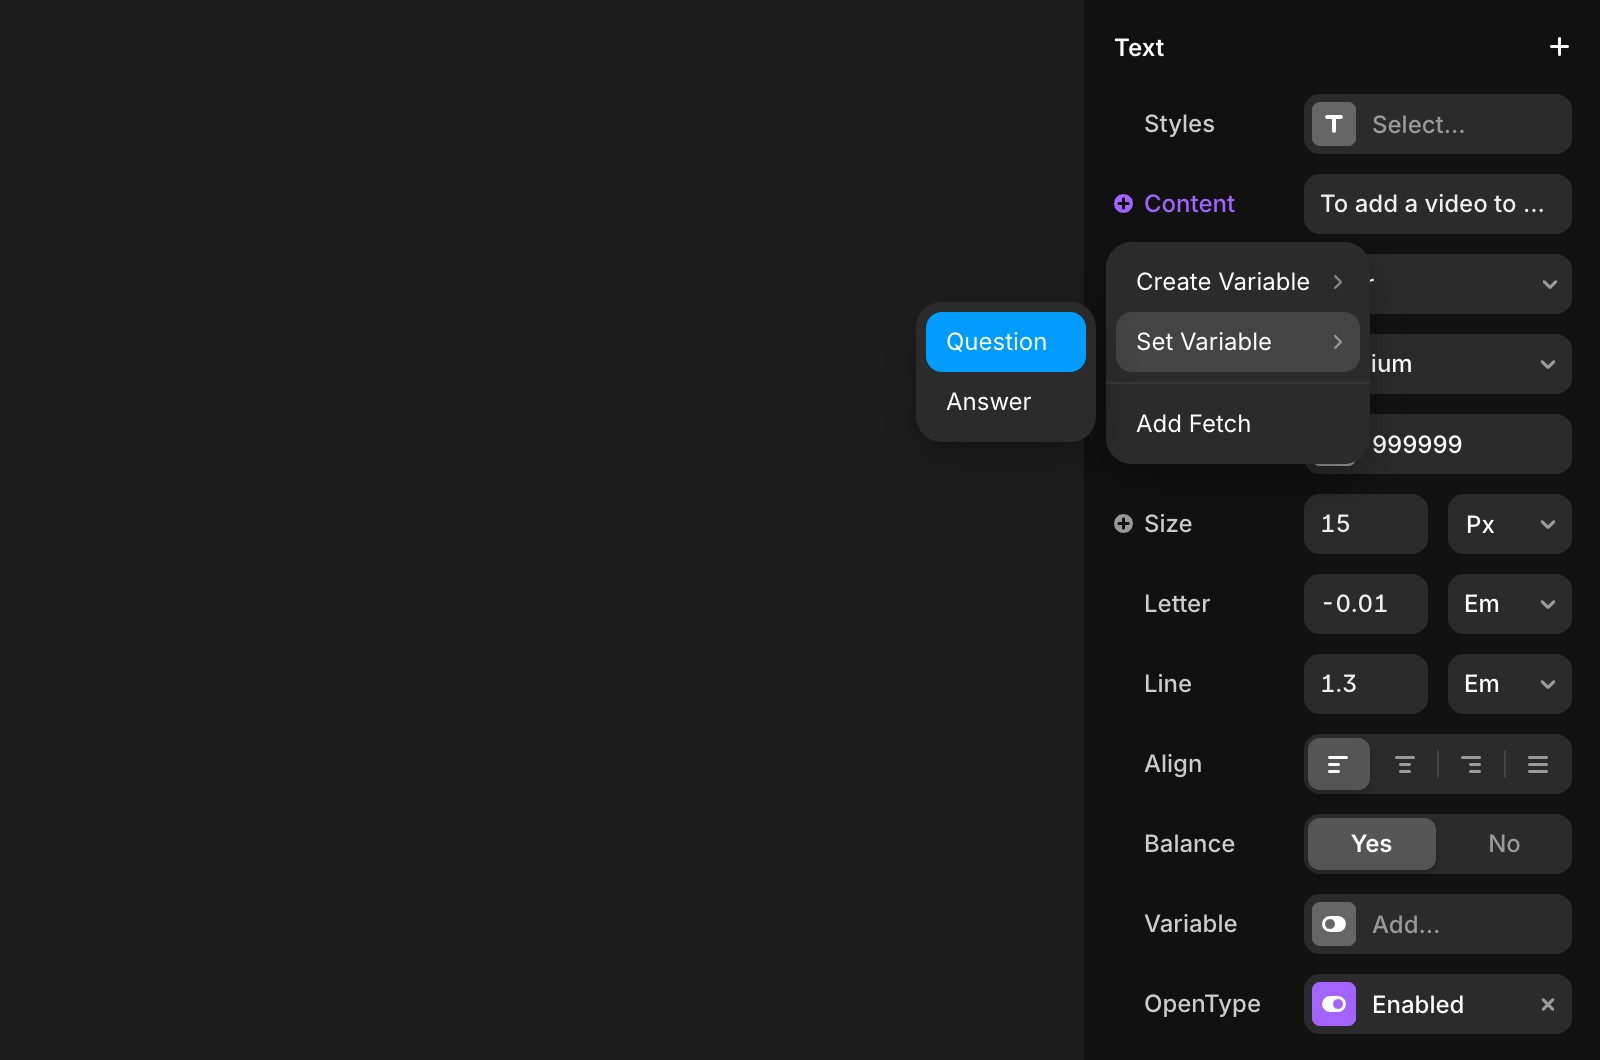Open the Set Variable submenu
1600x1060 pixels.
click(1238, 342)
